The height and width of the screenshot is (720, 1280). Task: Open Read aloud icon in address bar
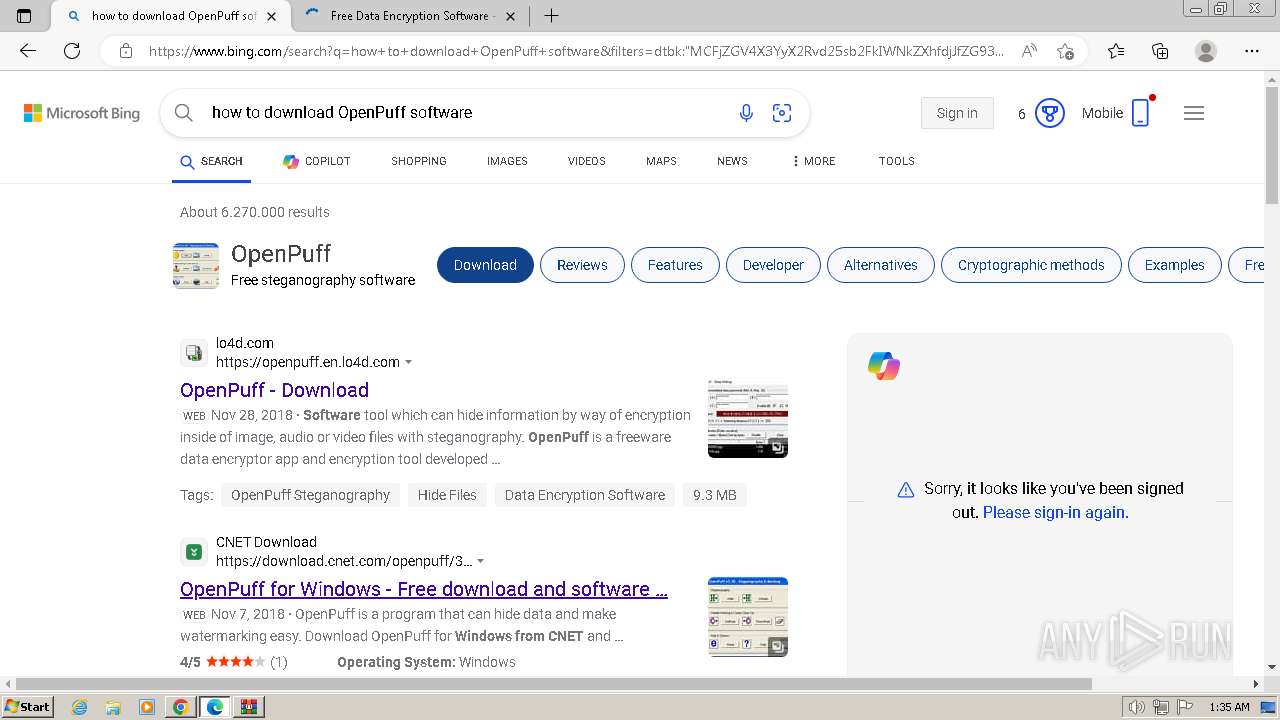coord(1028,51)
